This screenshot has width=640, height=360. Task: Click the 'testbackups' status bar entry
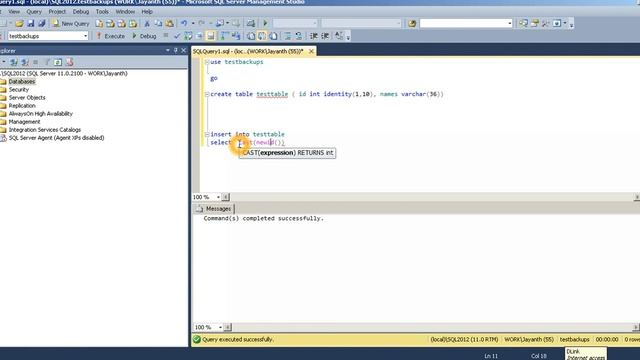(574, 340)
